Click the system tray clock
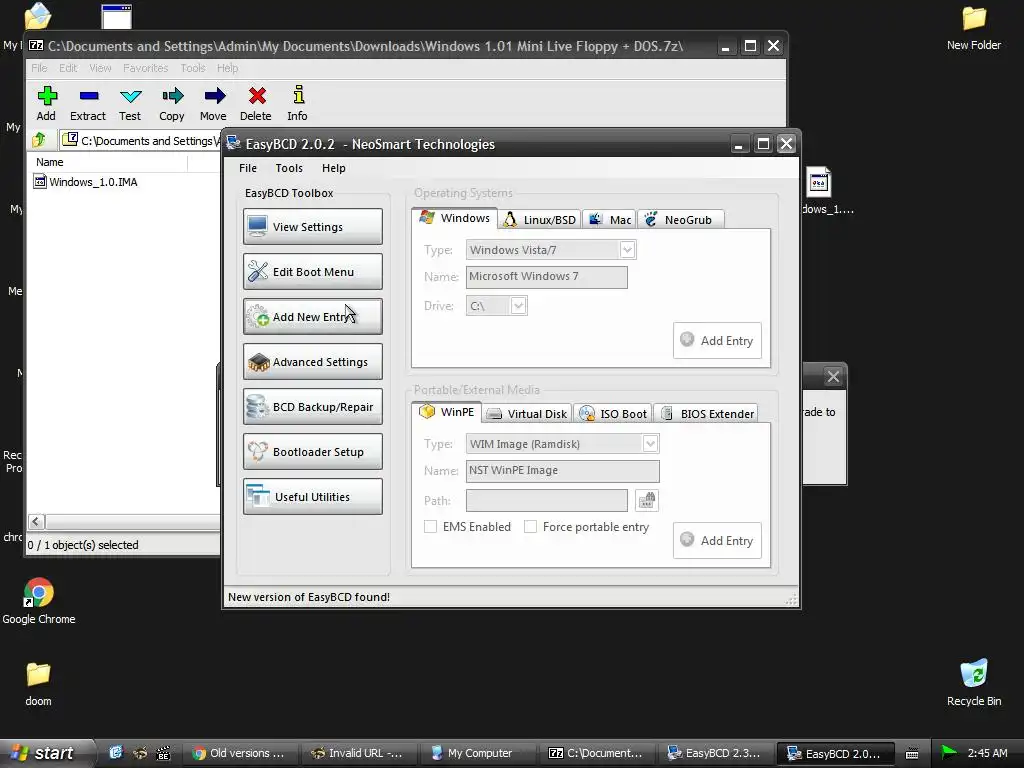This screenshot has height=768, width=1024. [987, 753]
